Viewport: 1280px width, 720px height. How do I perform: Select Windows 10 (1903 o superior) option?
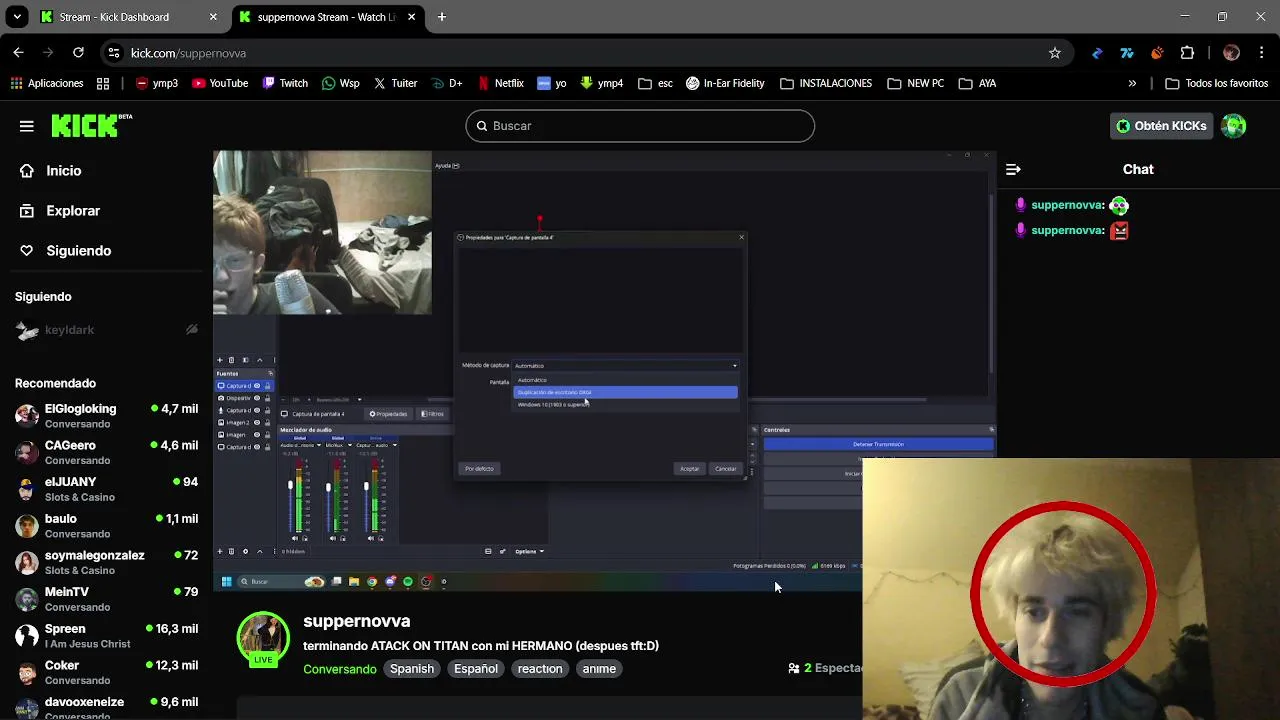pos(626,404)
